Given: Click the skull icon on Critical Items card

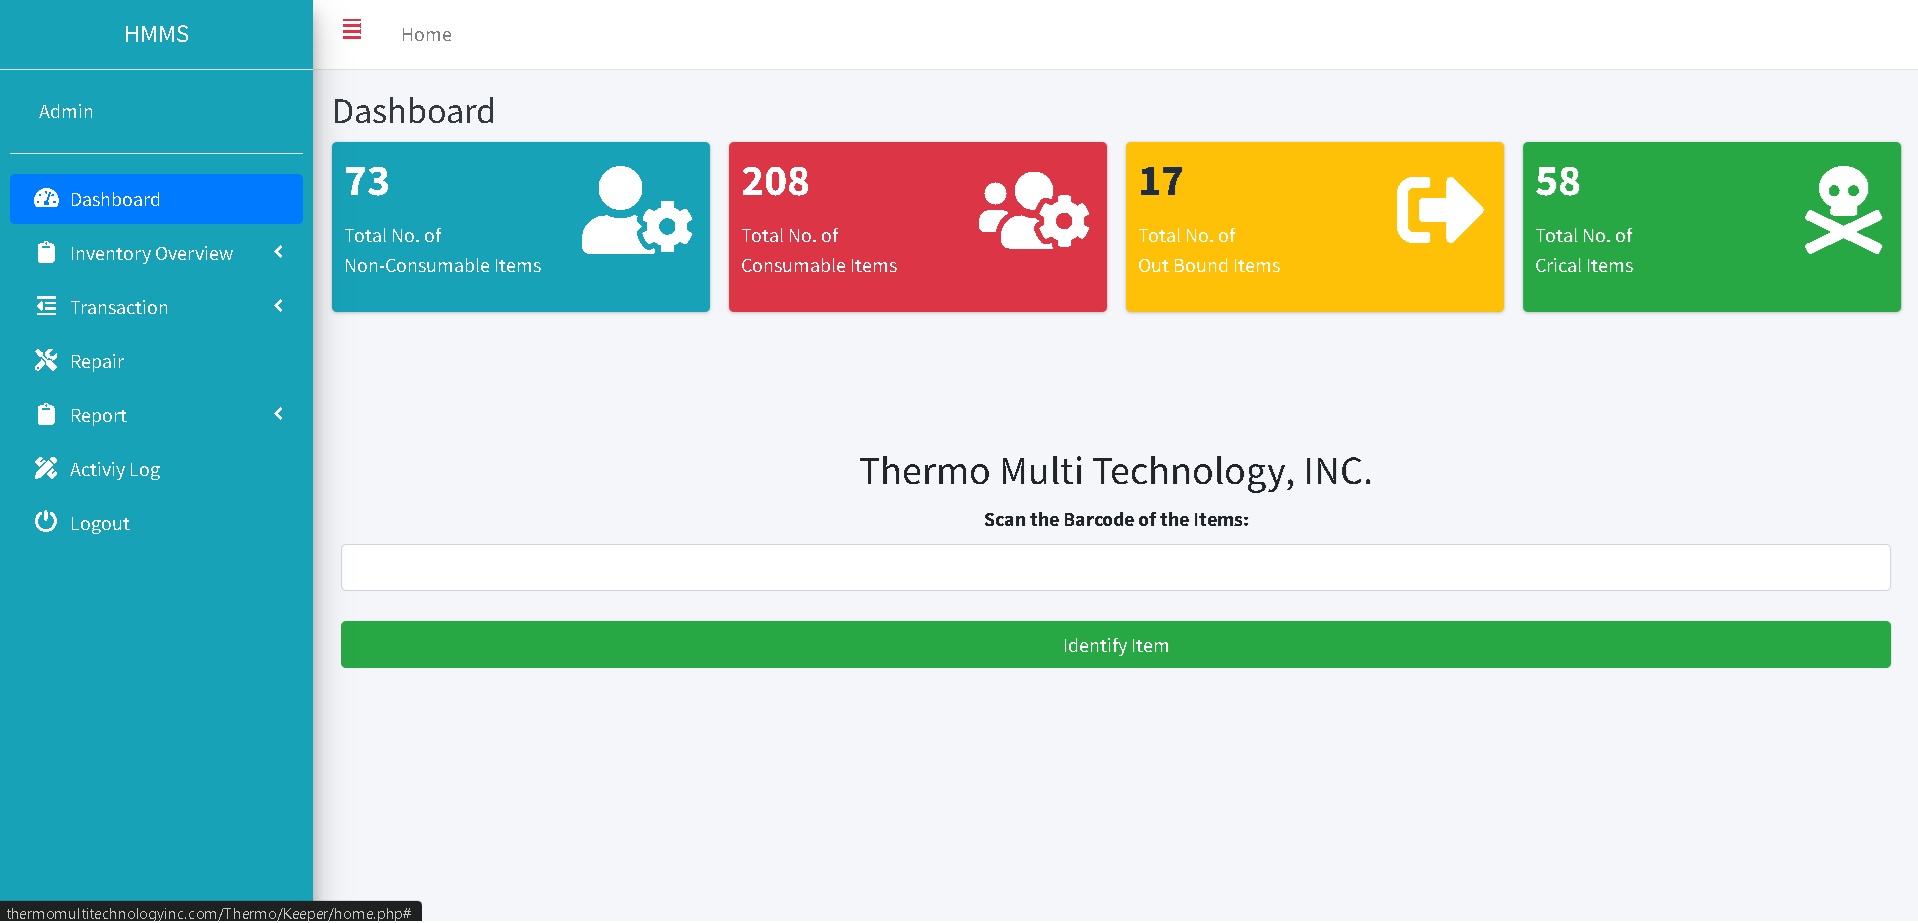Looking at the screenshot, I should coord(1842,210).
